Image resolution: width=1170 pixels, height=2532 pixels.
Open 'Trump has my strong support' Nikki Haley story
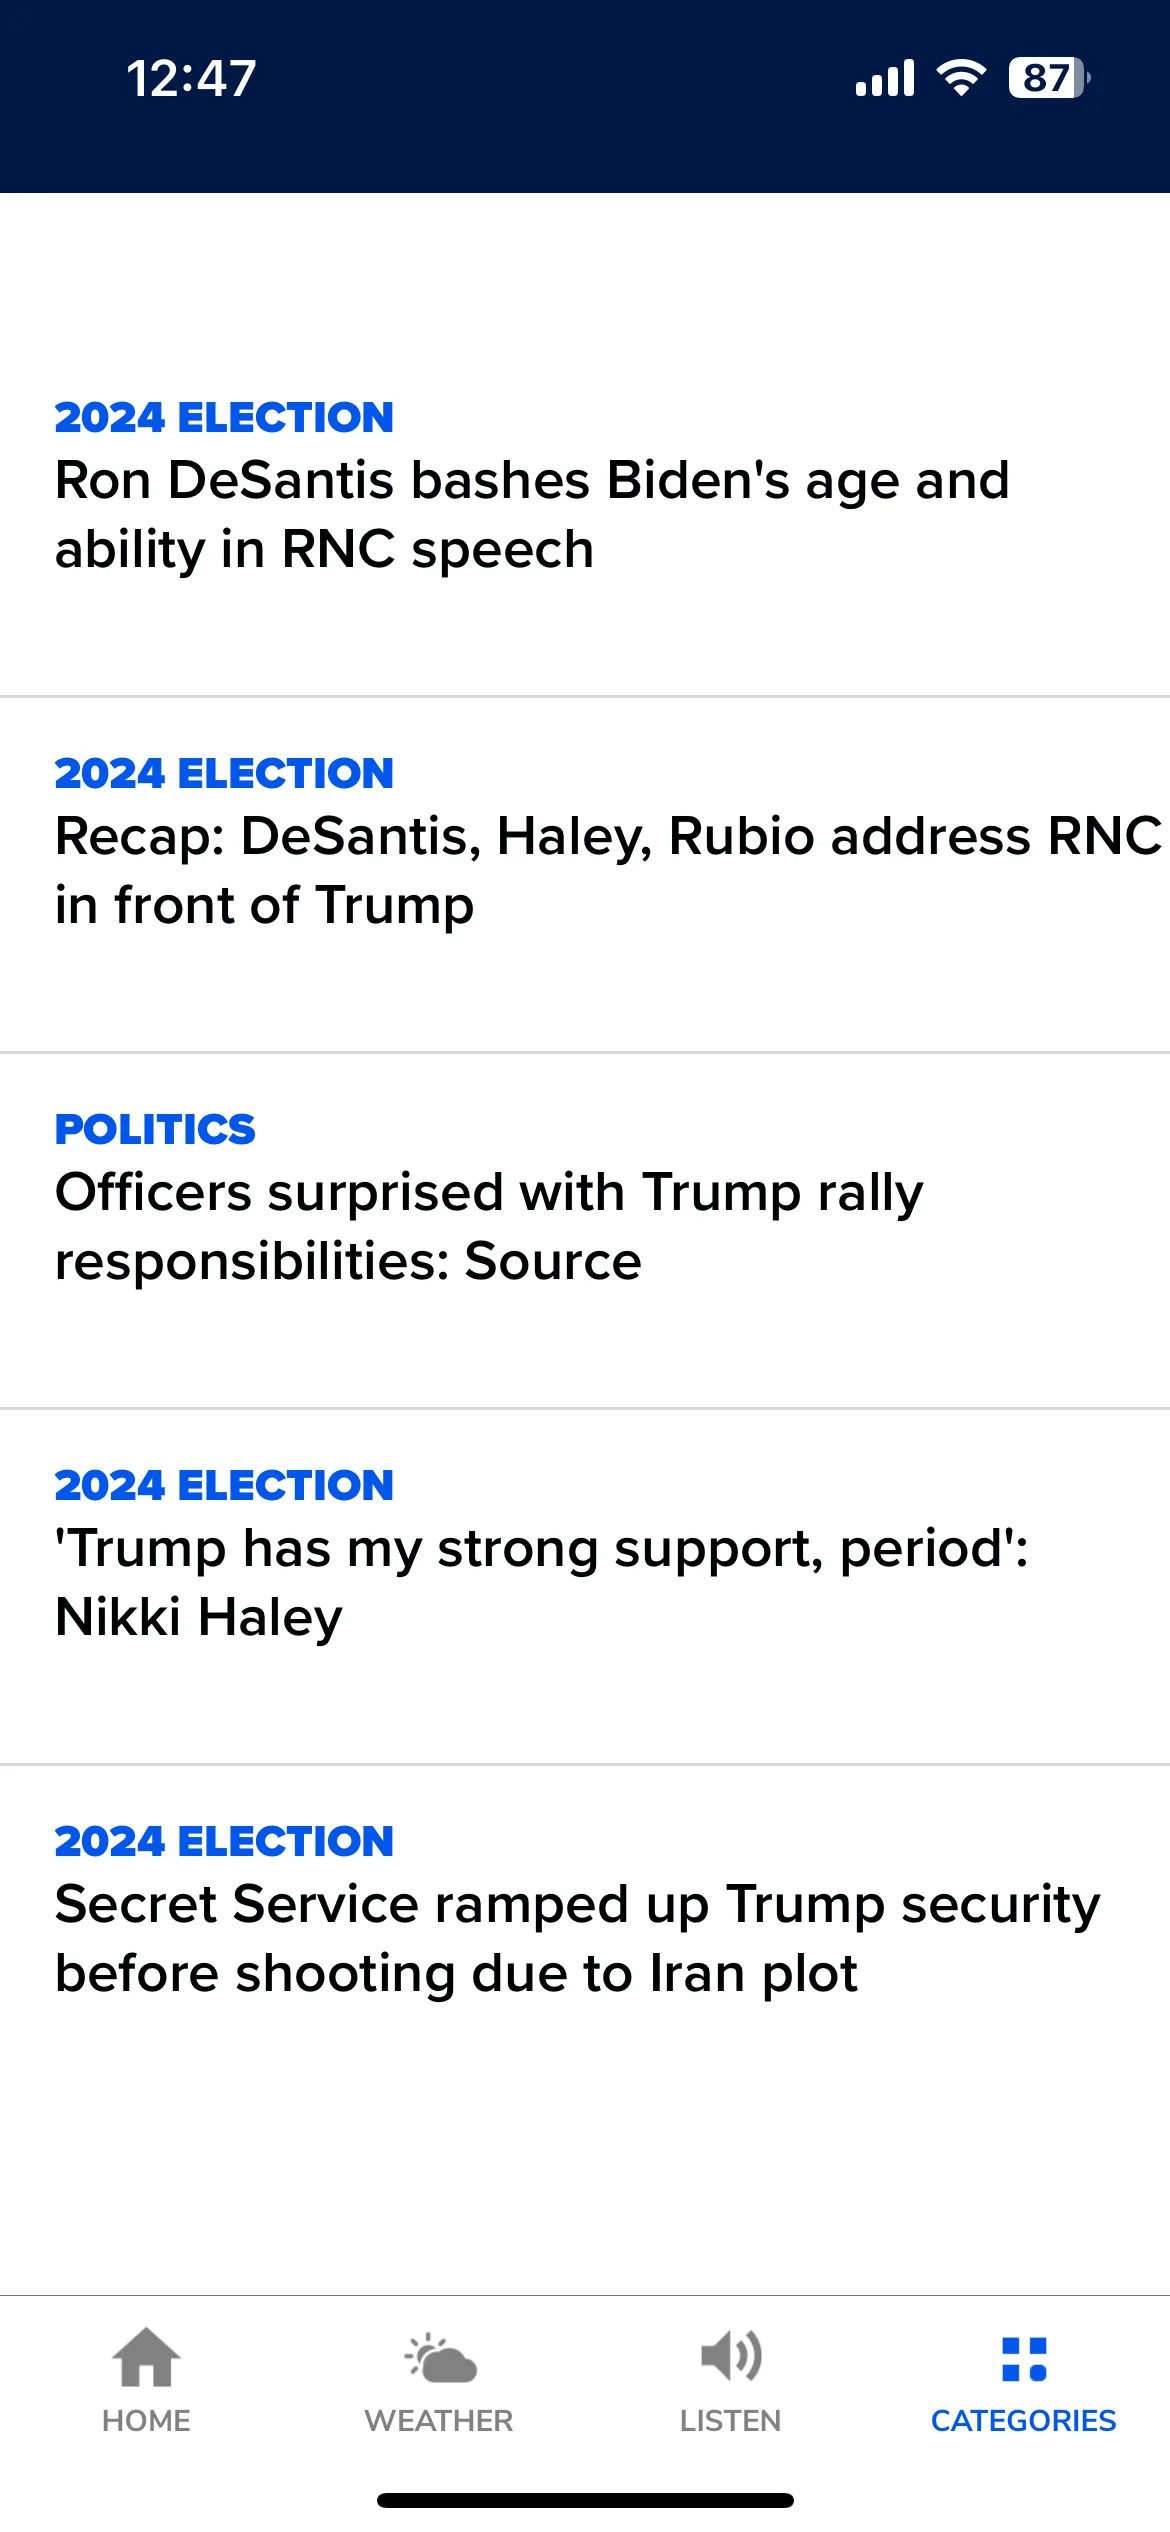(x=541, y=1582)
